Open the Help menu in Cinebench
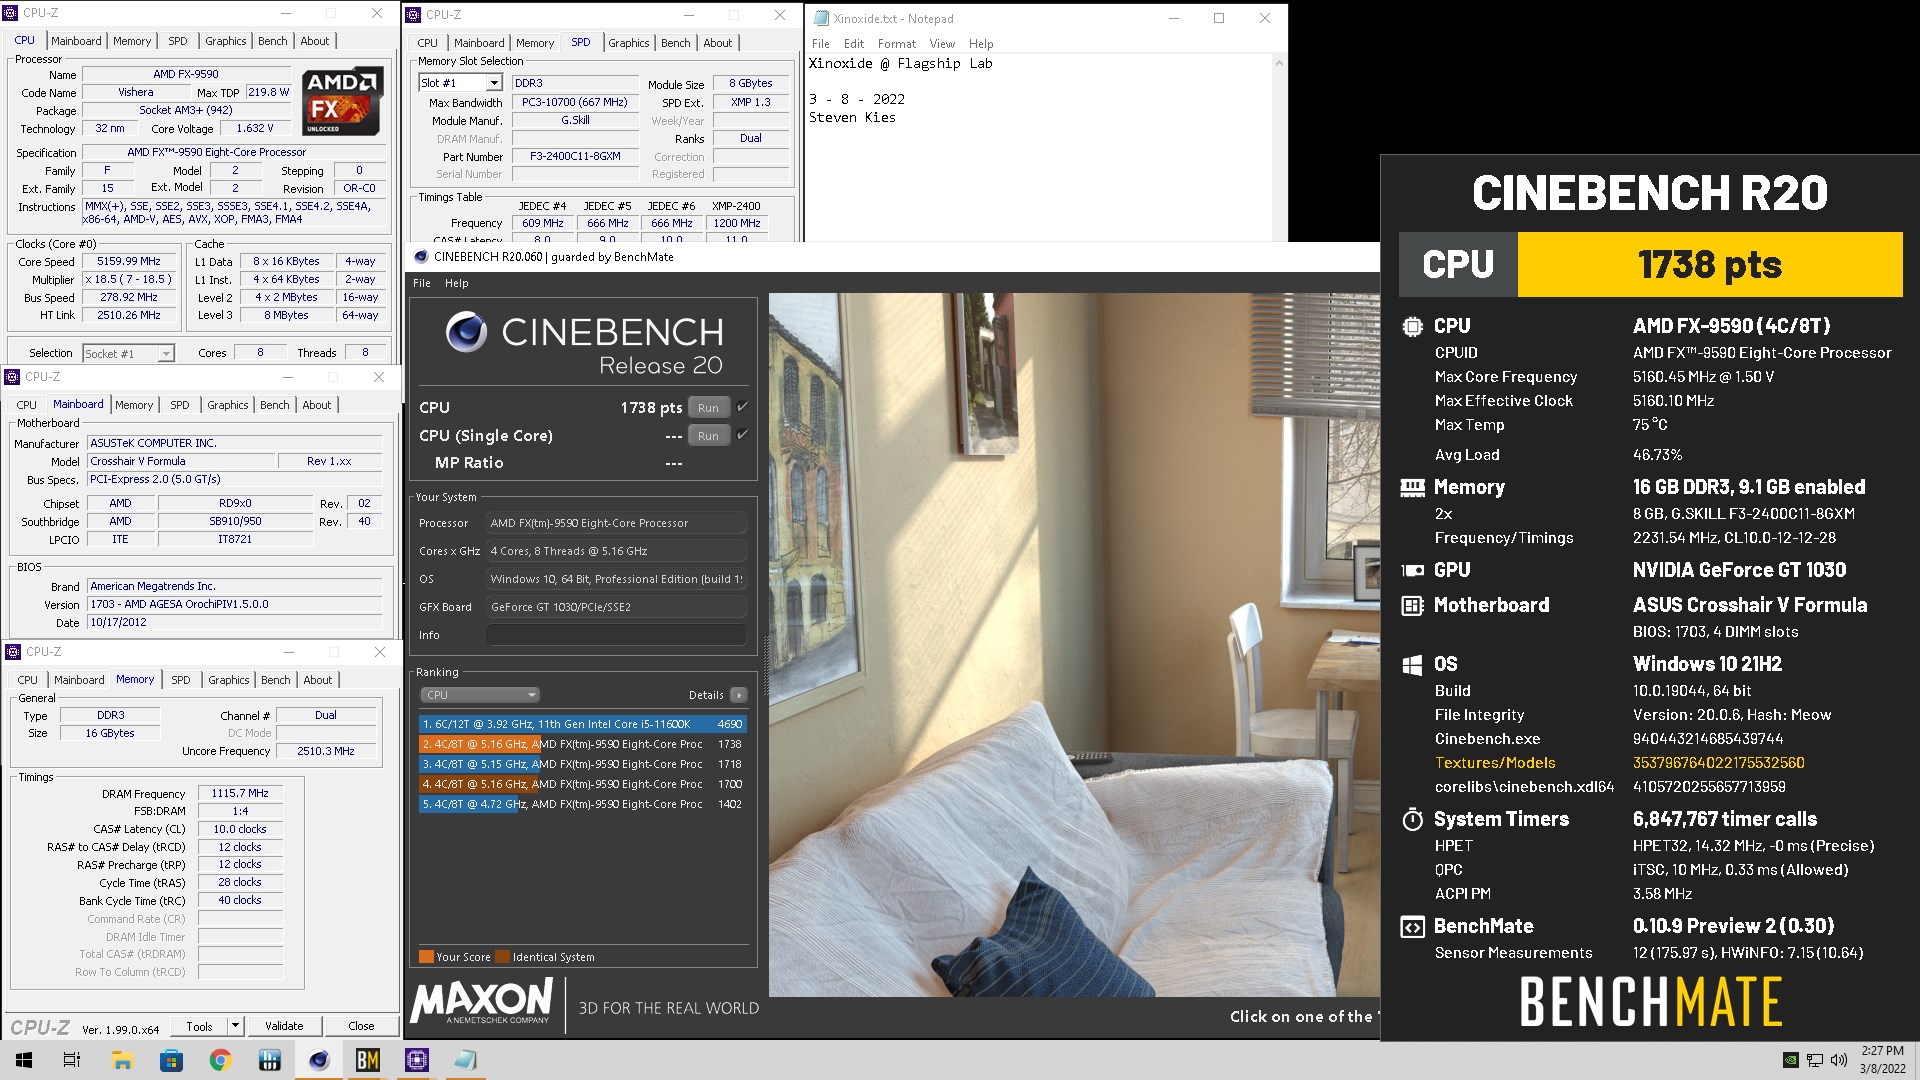1920x1080 pixels. (x=456, y=283)
